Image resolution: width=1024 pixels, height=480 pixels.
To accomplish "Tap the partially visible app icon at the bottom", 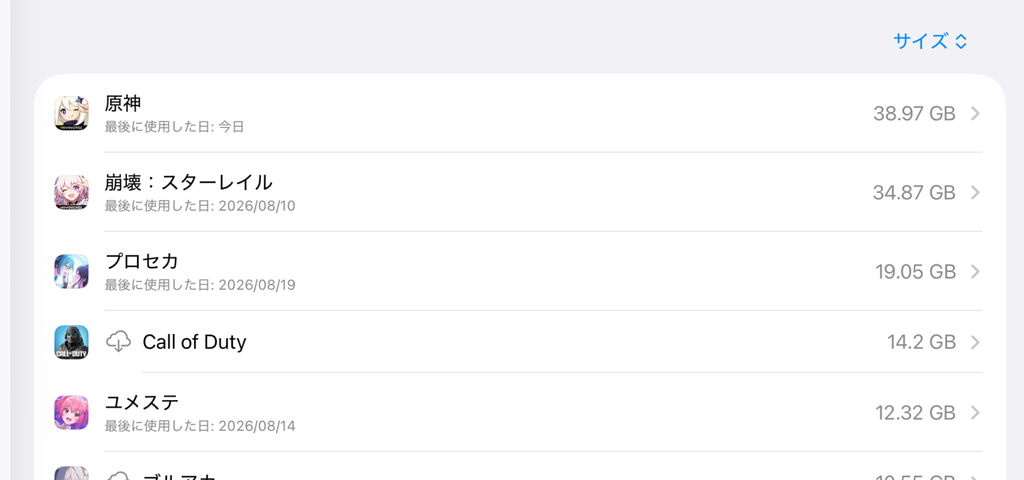I will pos(71,473).
